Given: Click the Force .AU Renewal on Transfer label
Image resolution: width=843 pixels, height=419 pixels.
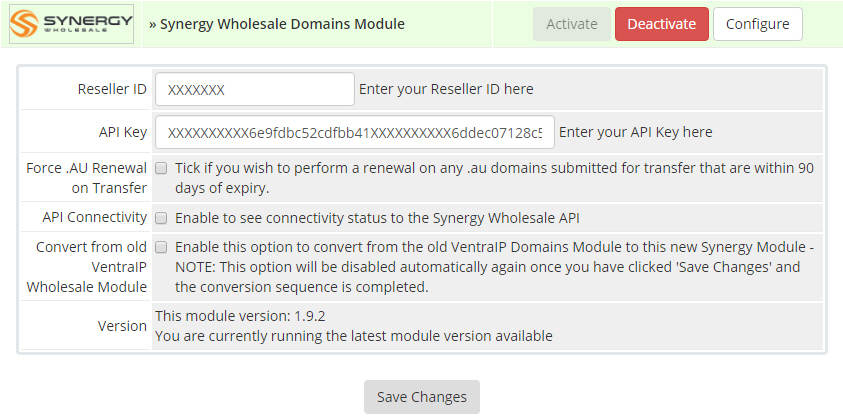Looking at the screenshot, I should pos(86,177).
